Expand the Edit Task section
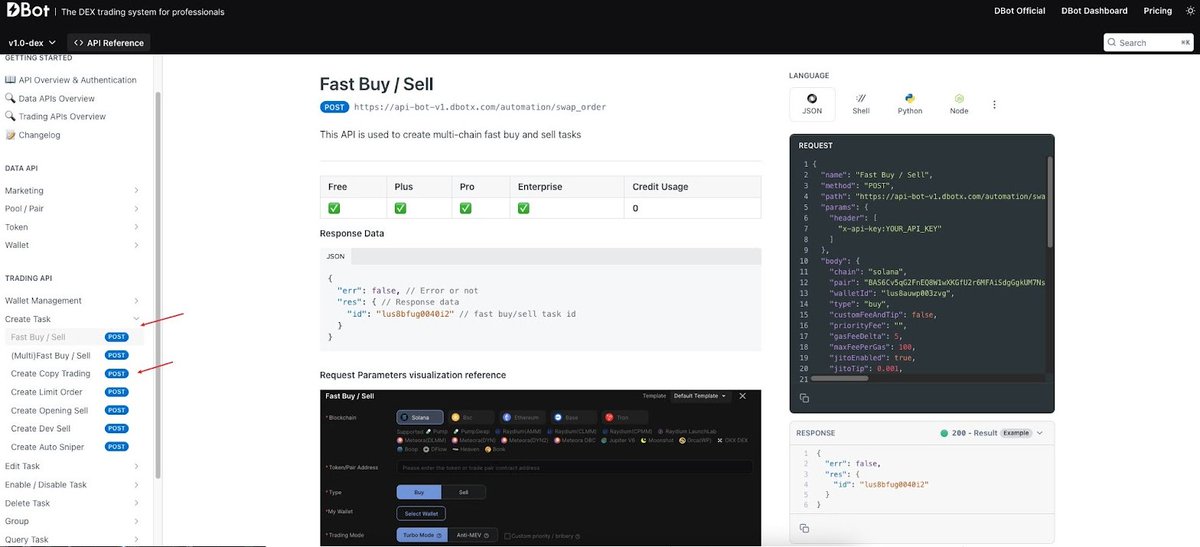 (x=72, y=466)
